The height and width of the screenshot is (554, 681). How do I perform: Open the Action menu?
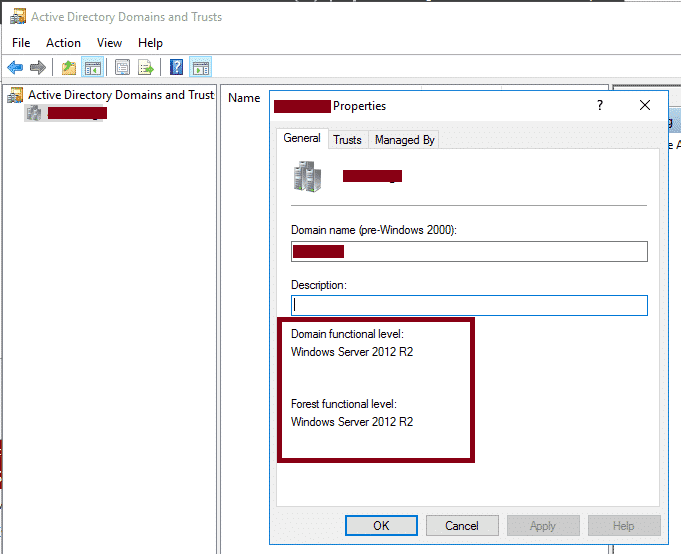pos(63,43)
